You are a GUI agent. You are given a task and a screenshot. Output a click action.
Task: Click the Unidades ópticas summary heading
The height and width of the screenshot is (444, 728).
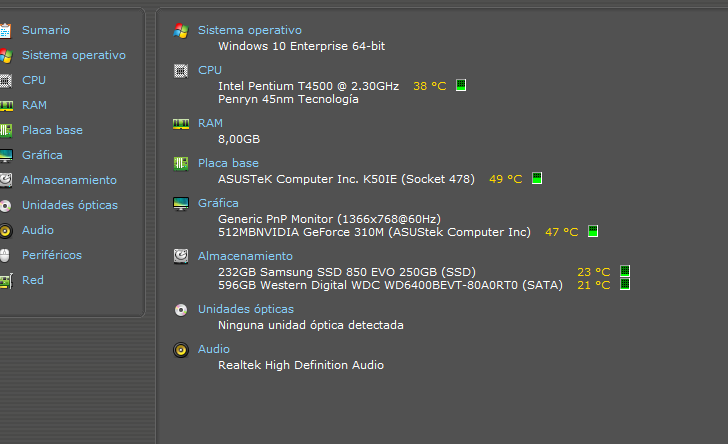[x=246, y=309]
